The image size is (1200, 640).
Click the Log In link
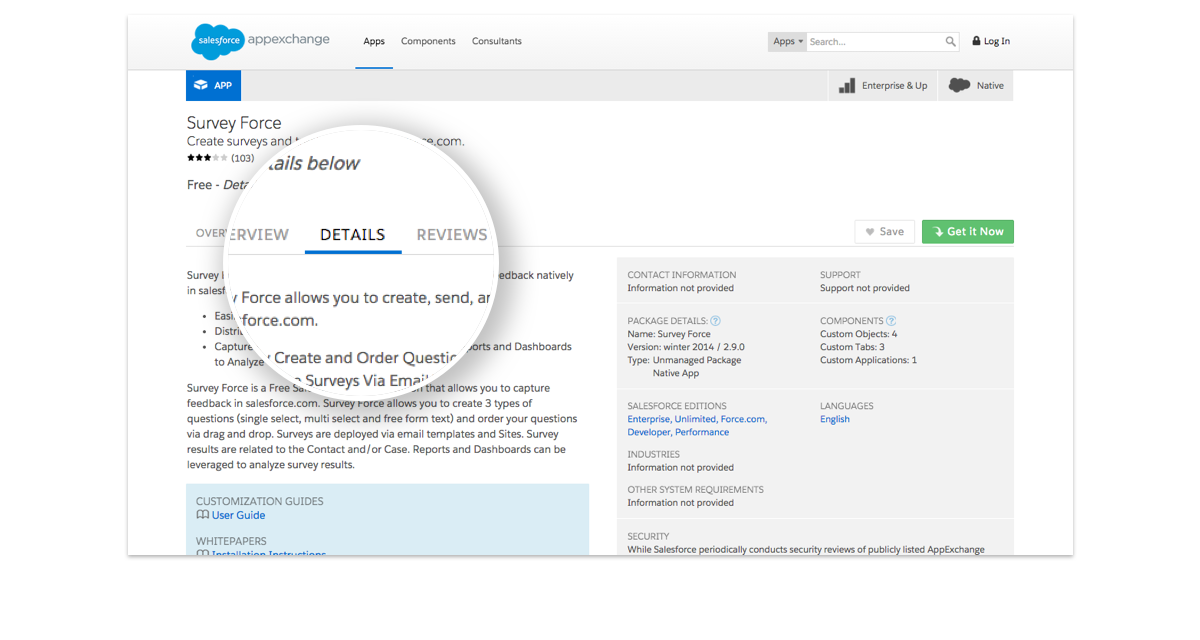[997, 42]
